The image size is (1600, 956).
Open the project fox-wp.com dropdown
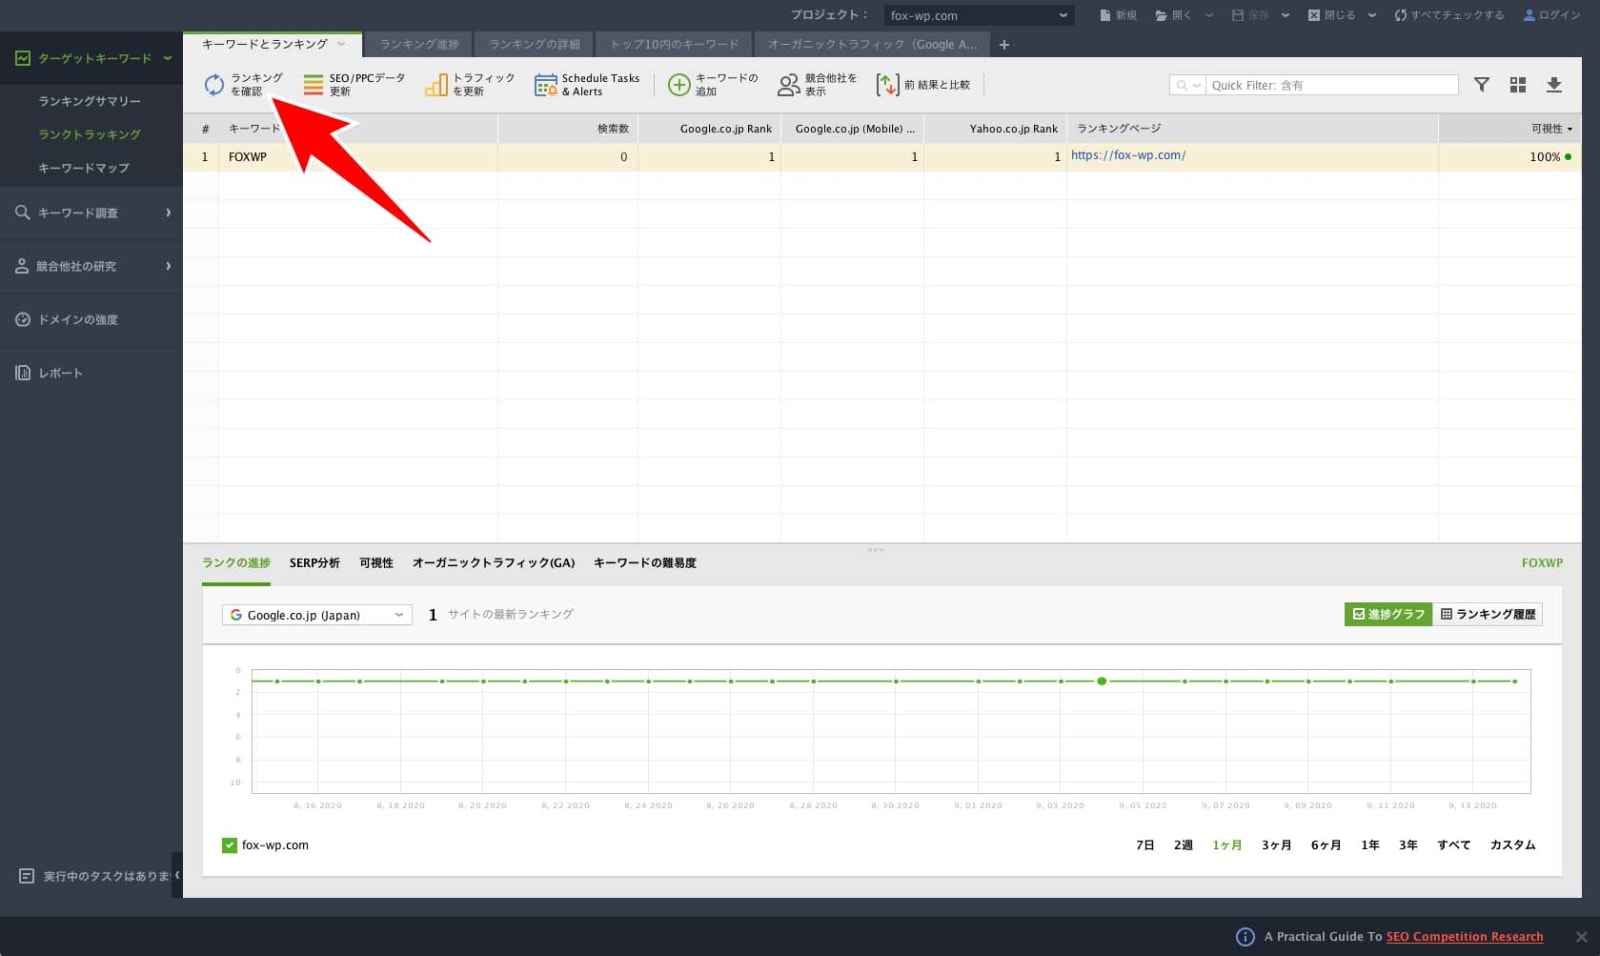tap(979, 15)
